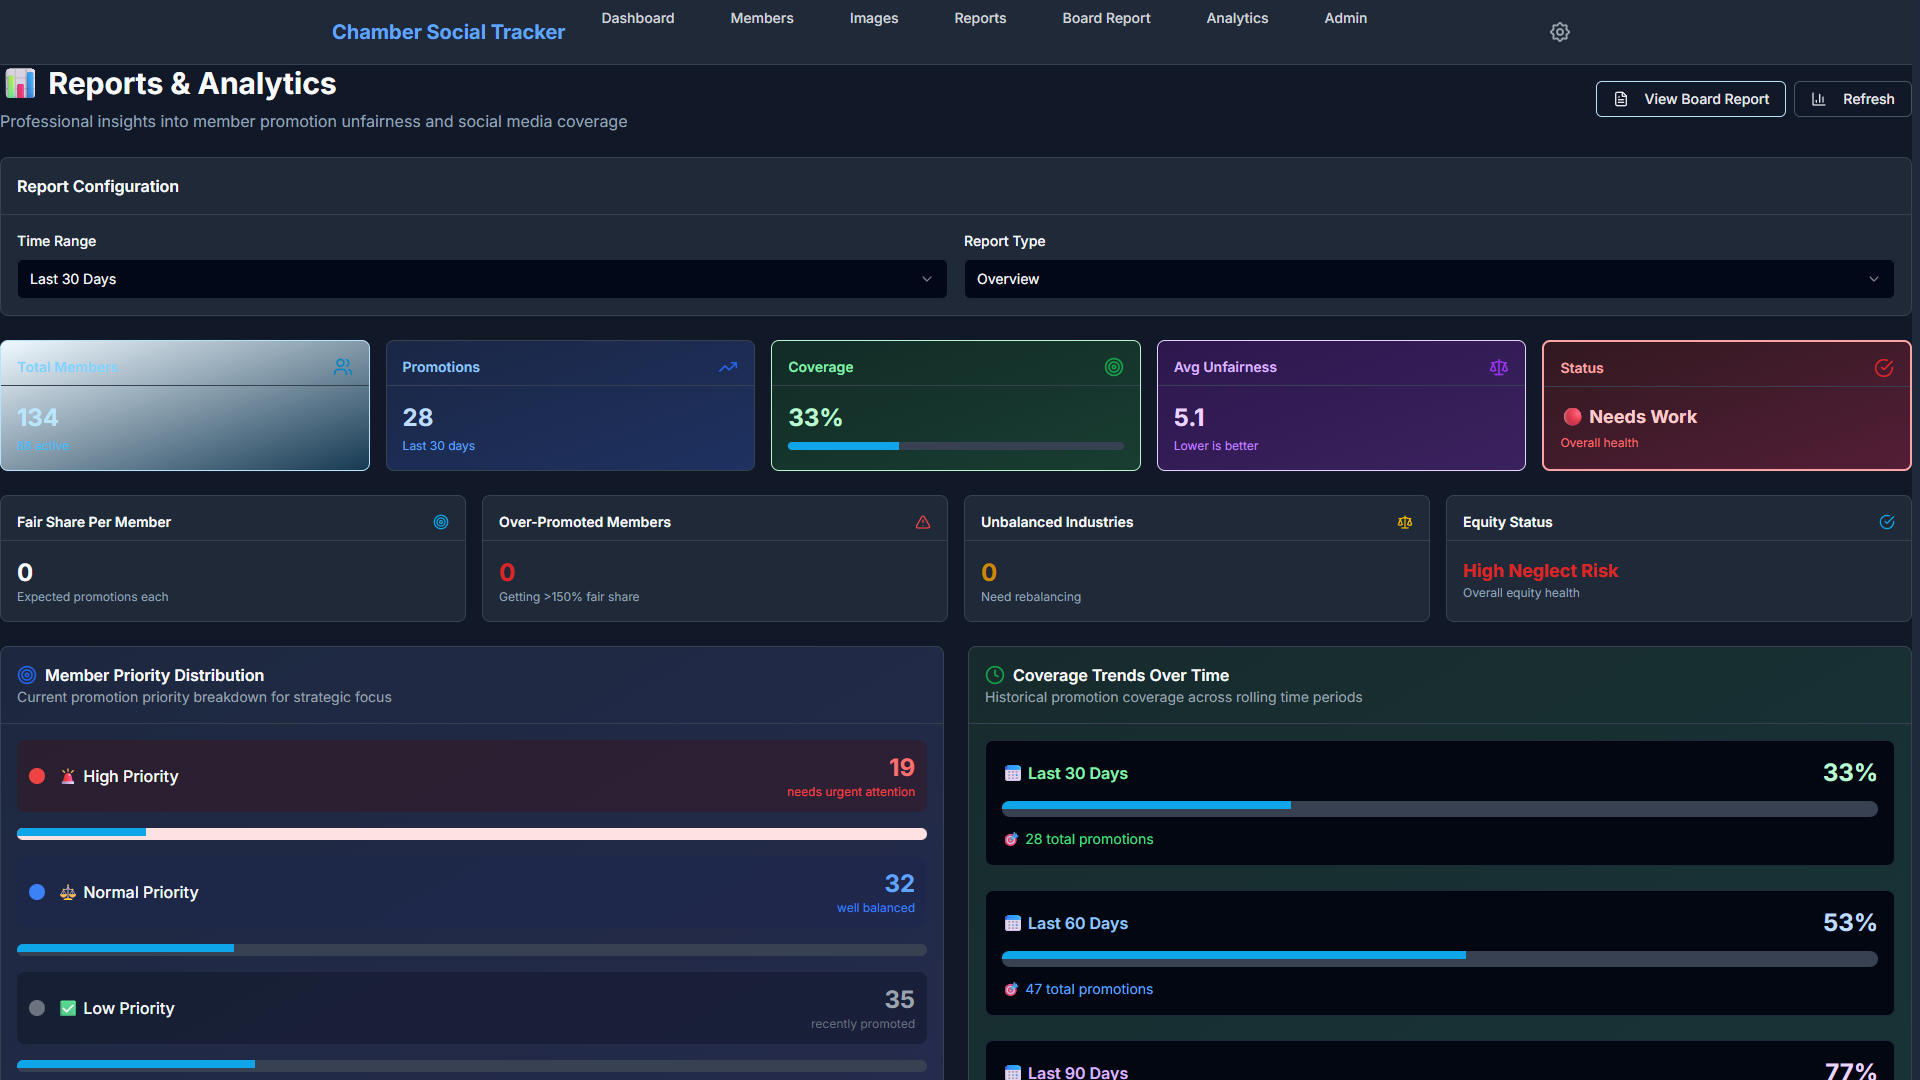1920x1080 pixels.
Task: Click the warning triangle on Over-Promoted Members
Action: pyautogui.click(x=922, y=522)
